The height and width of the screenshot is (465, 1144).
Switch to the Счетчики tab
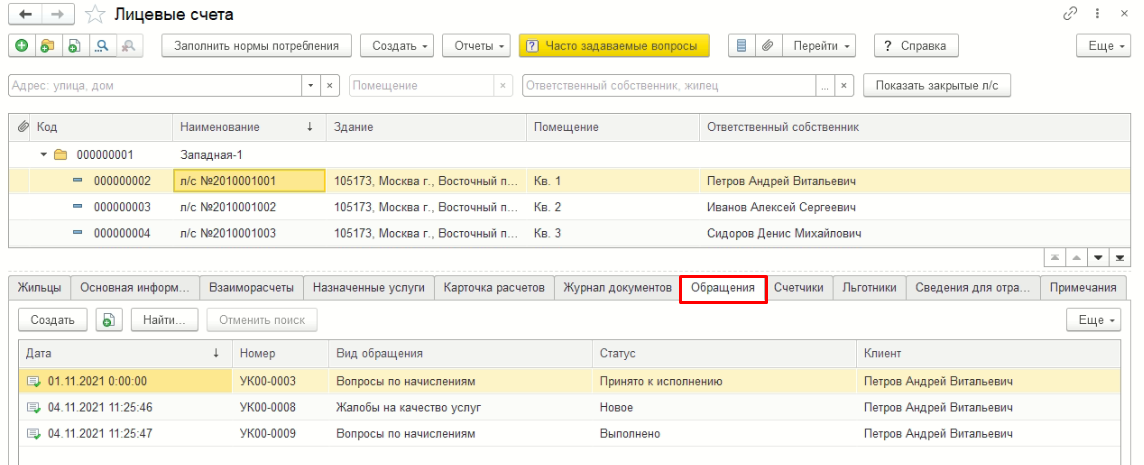tap(798, 288)
